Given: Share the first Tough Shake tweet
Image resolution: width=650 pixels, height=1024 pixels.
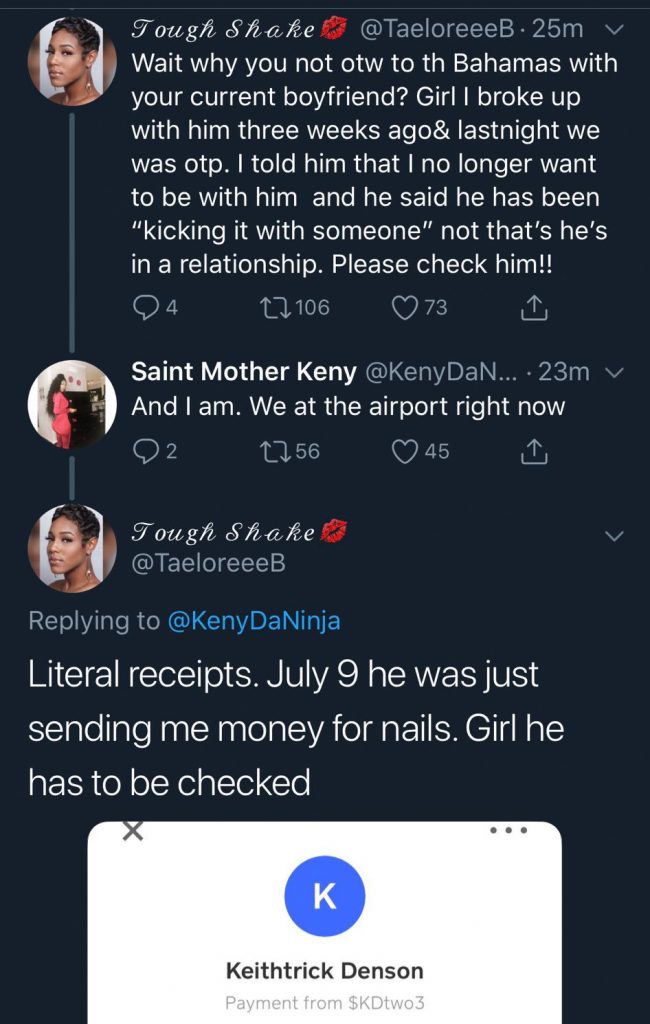Looking at the screenshot, I should click(535, 308).
